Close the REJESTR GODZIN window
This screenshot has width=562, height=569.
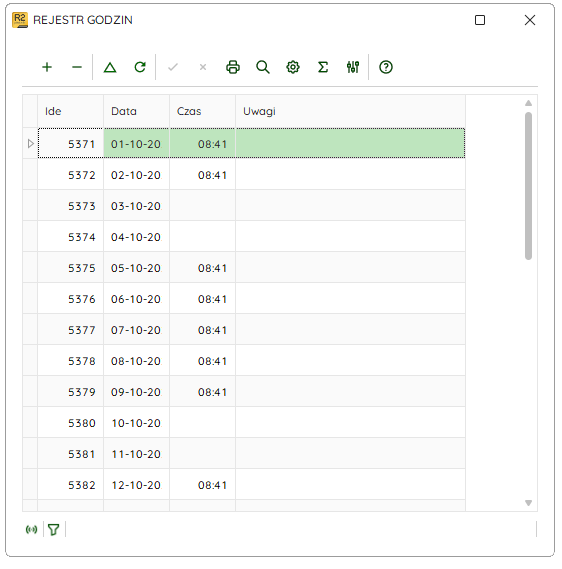(530, 20)
